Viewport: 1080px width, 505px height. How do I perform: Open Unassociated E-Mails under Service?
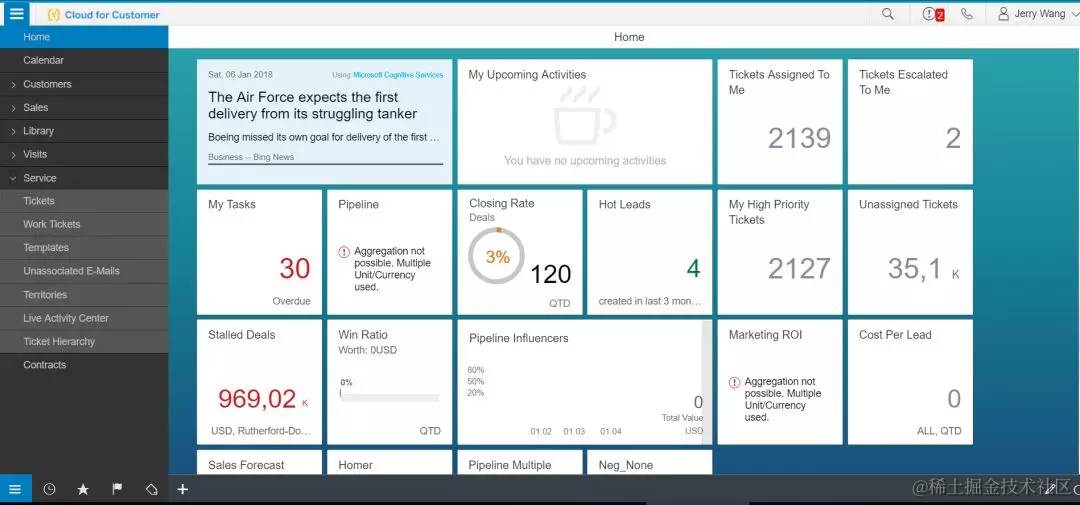pyautogui.click(x=84, y=271)
